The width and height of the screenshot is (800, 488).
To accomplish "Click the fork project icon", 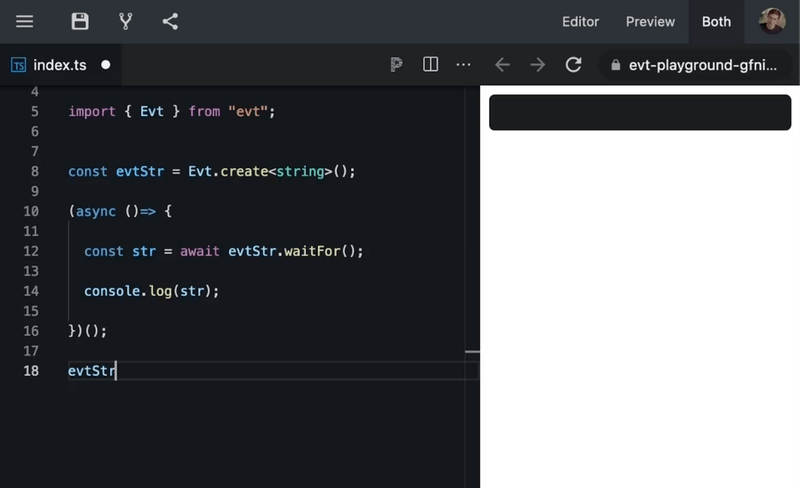I will 125,21.
